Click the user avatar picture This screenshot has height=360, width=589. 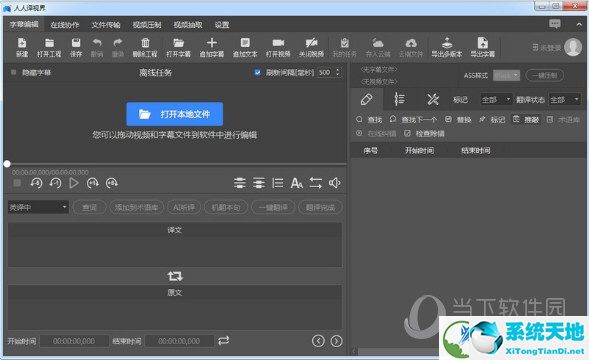tap(573, 47)
